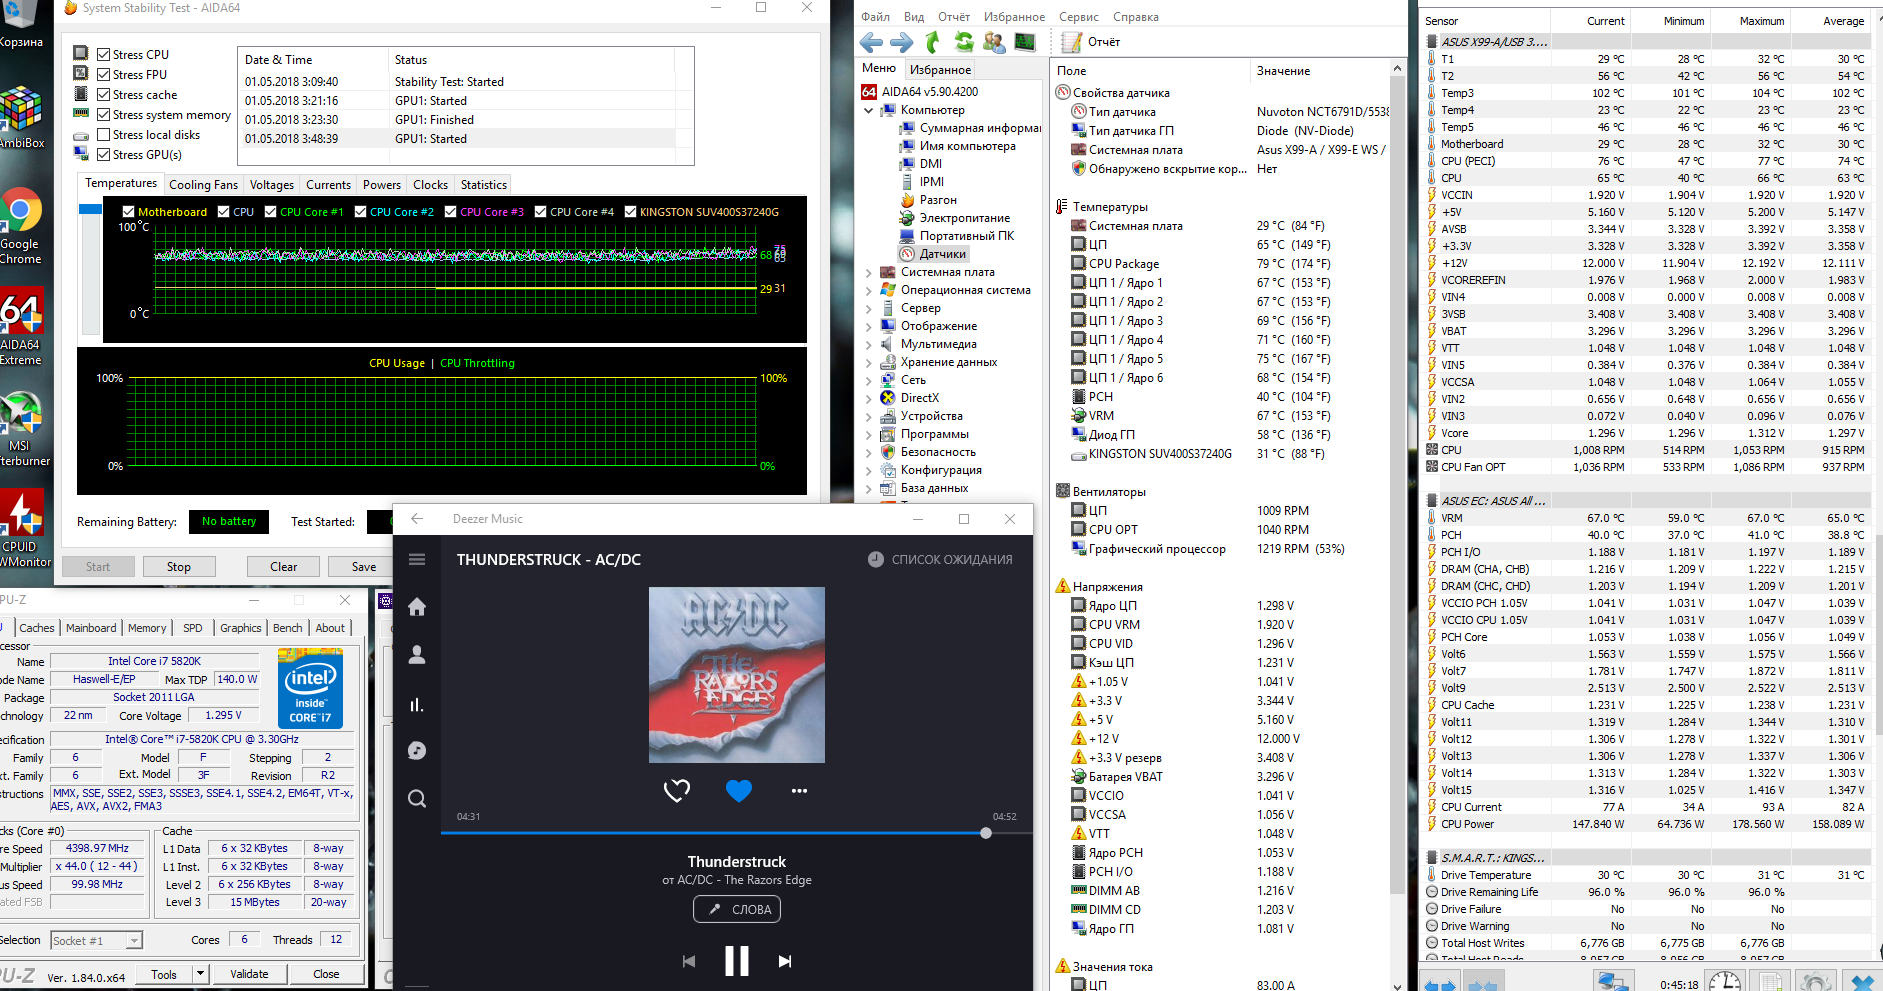Toggle the Stress GPU(s) checkbox
The width and height of the screenshot is (1883, 991).
click(x=103, y=154)
